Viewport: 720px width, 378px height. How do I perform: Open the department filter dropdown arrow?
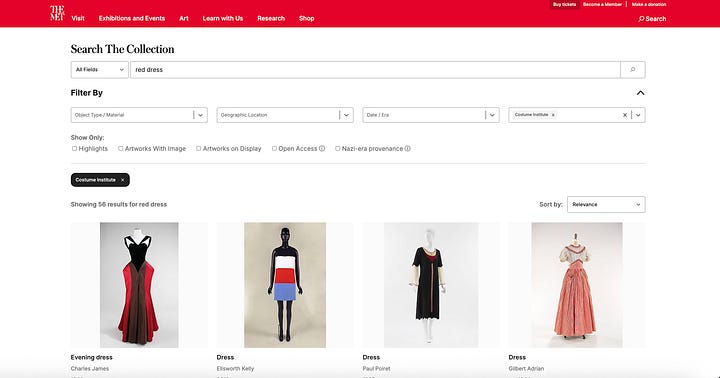click(638, 115)
